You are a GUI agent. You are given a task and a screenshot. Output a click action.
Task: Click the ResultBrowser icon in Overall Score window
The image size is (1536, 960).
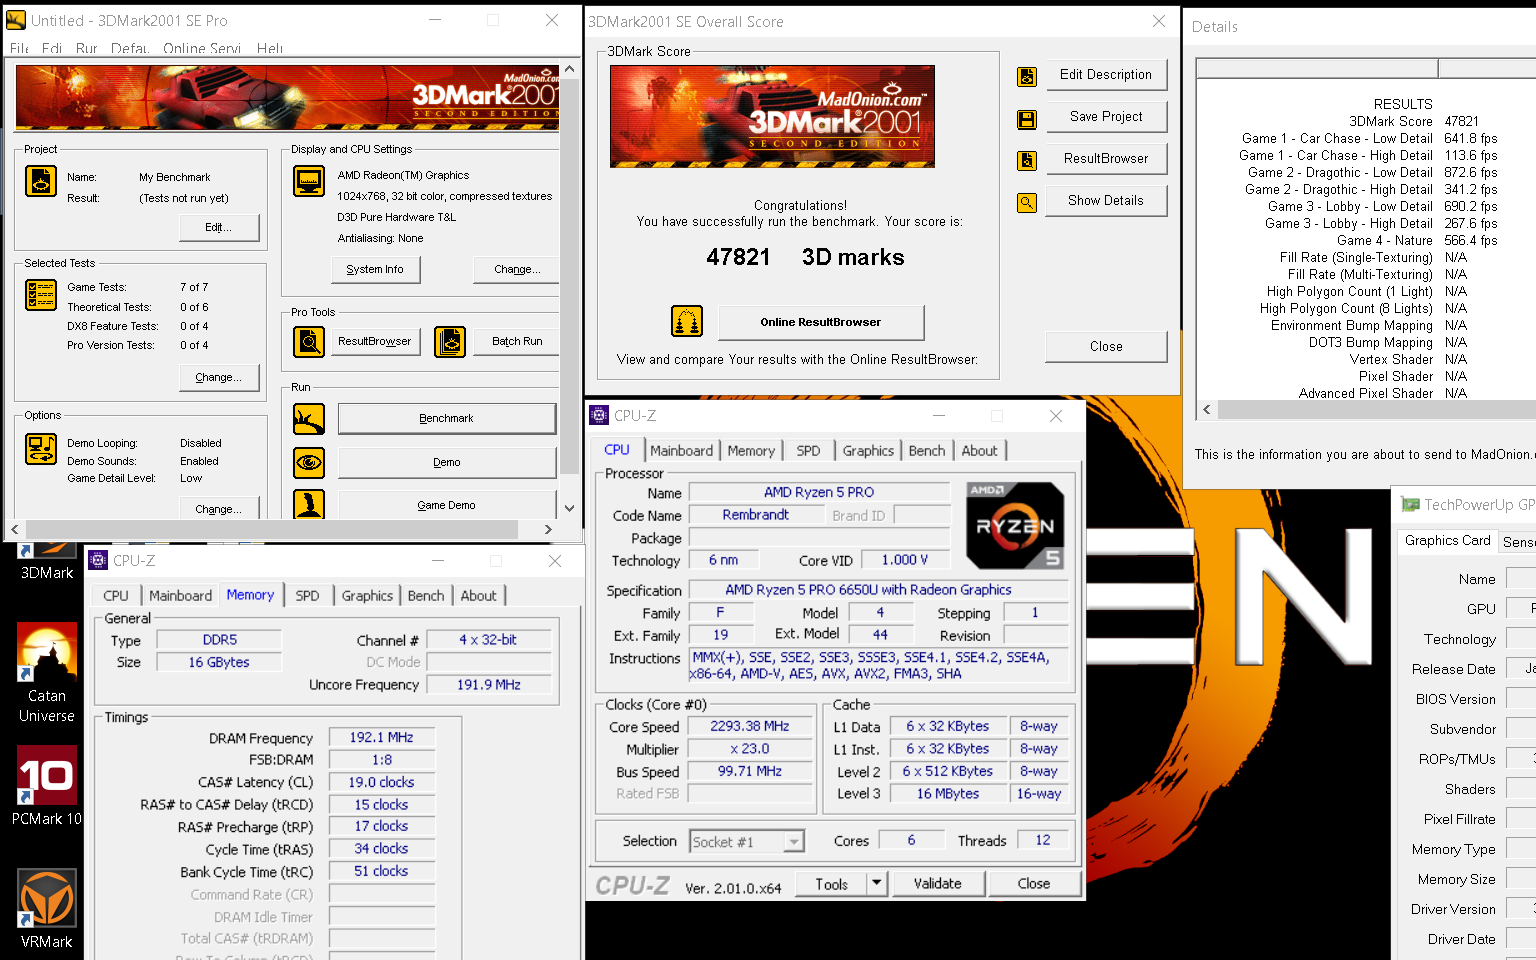pos(1027,160)
